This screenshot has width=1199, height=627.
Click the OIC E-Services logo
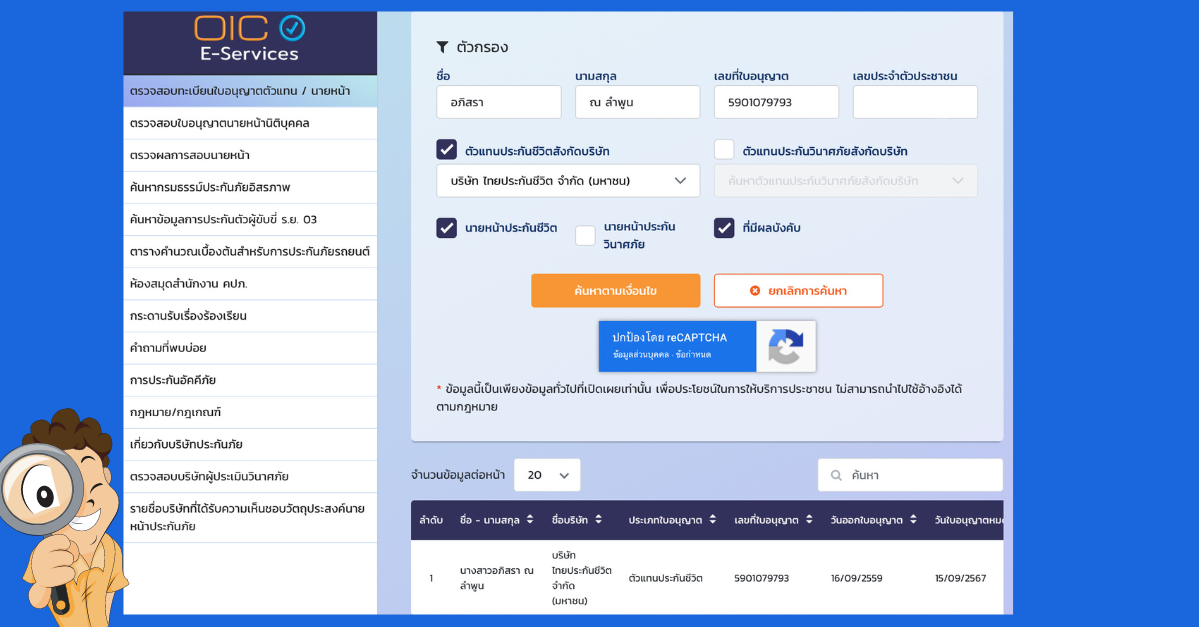pos(249,40)
